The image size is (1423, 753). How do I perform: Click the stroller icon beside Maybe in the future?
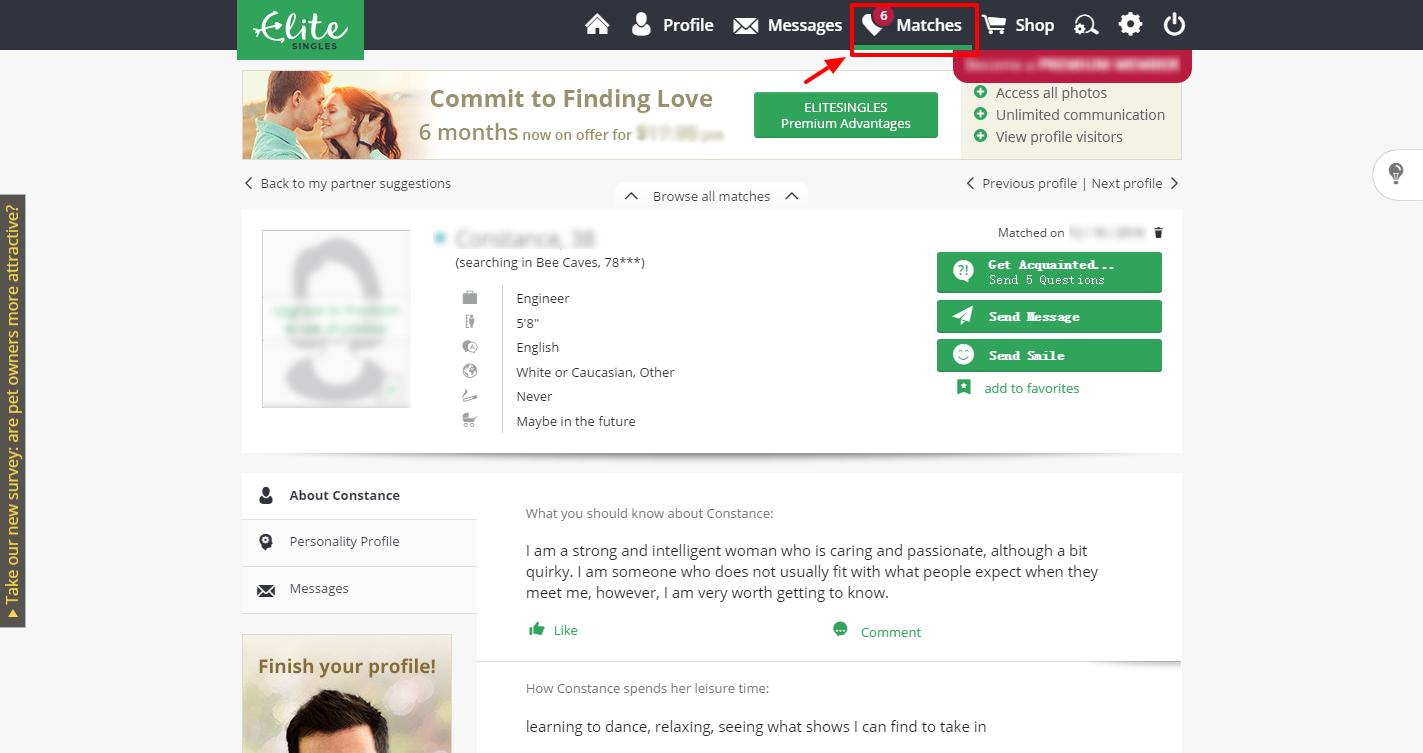click(x=470, y=421)
